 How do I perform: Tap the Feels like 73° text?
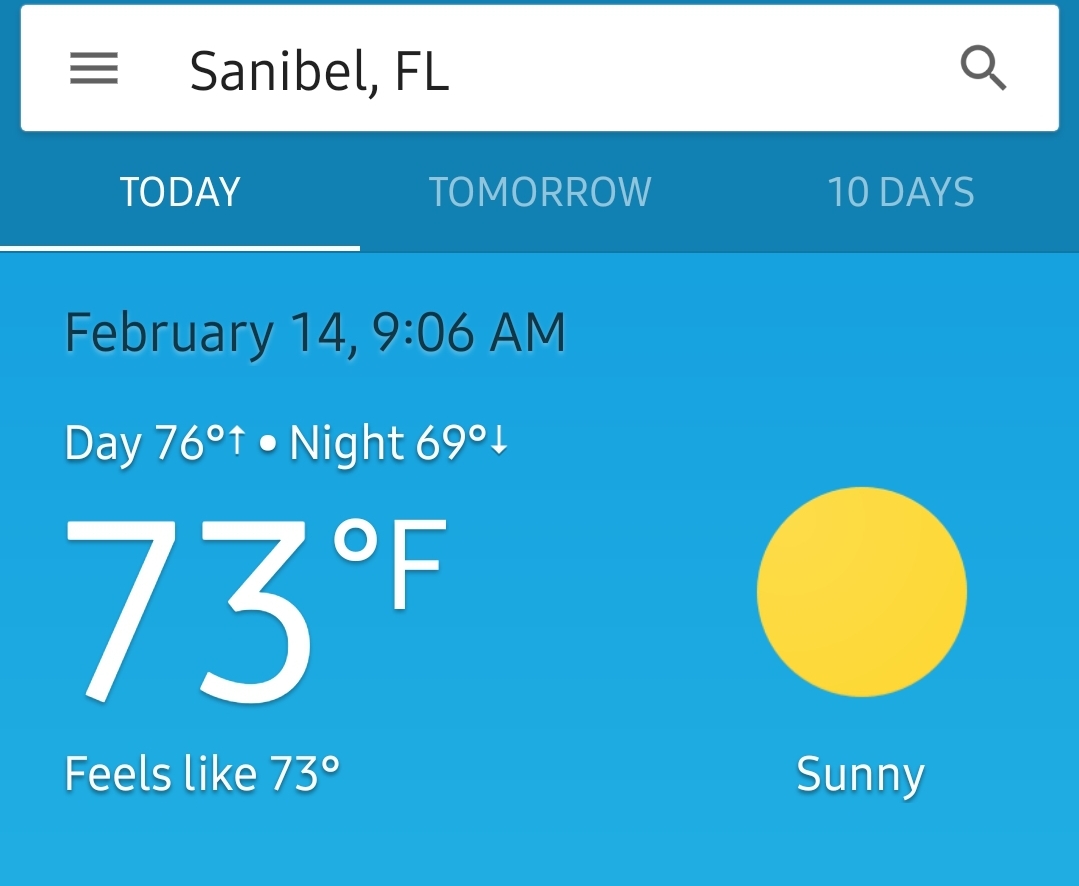pos(202,774)
